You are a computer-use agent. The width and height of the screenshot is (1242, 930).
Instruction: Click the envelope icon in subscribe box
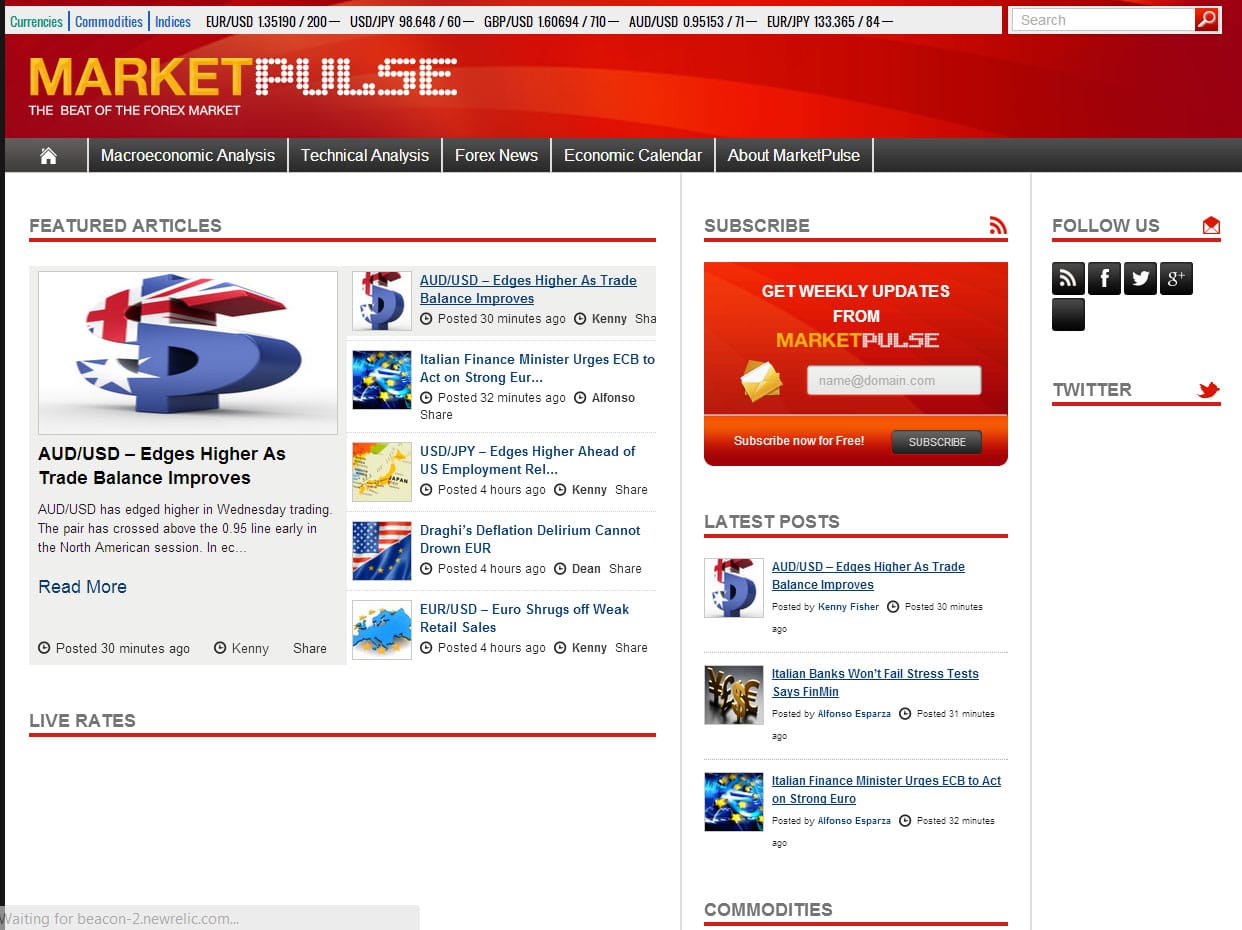tap(761, 380)
